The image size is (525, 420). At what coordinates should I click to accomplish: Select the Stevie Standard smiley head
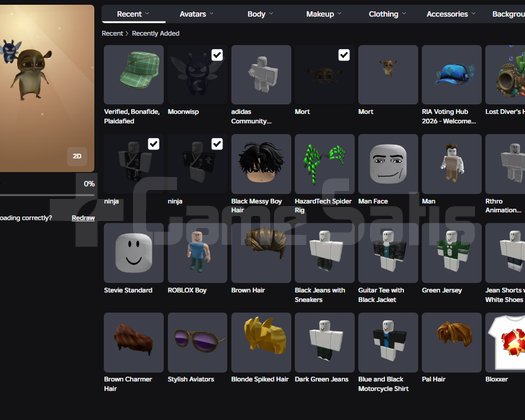pyautogui.click(x=134, y=253)
